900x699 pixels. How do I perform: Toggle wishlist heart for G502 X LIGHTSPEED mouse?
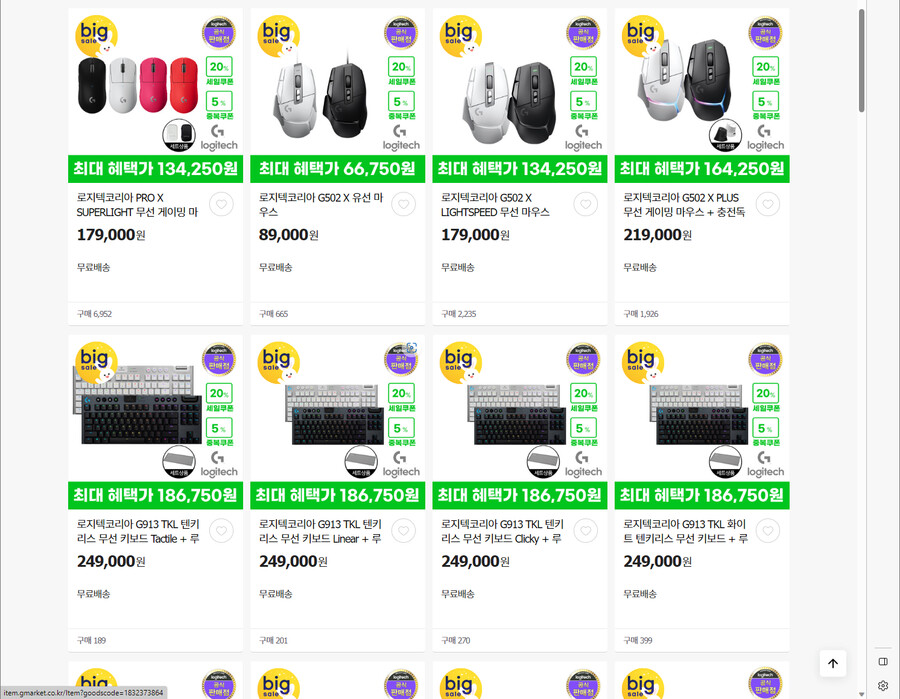point(585,204)
